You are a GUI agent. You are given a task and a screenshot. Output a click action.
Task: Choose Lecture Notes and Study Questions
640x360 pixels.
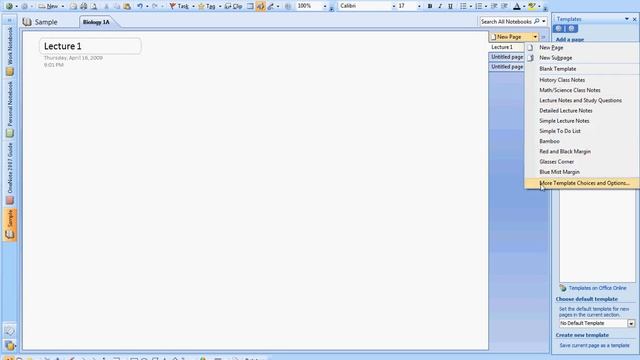coord(582,100)
